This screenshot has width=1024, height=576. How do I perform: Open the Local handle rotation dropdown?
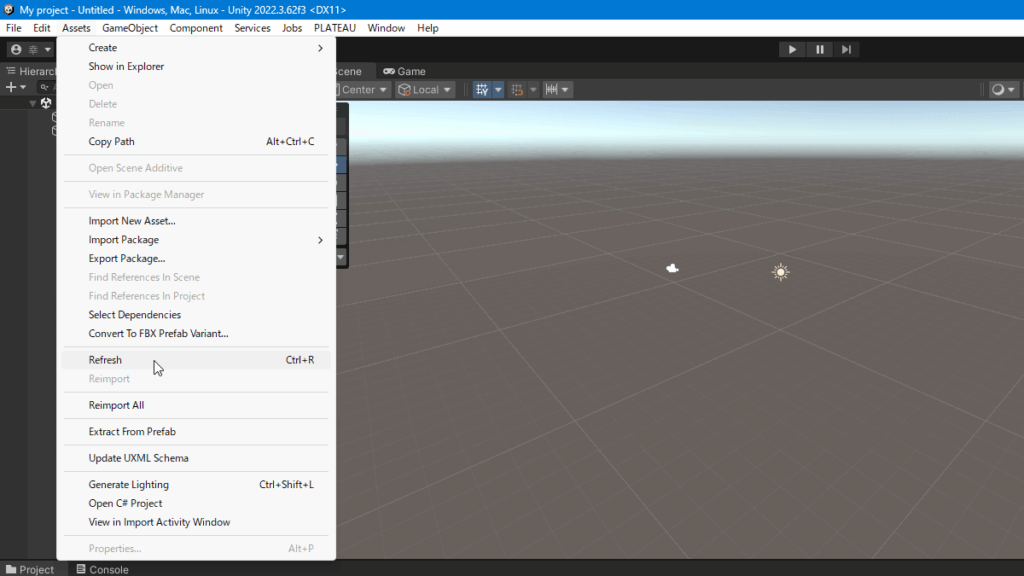pyautogui.click(x=425, y=90)
